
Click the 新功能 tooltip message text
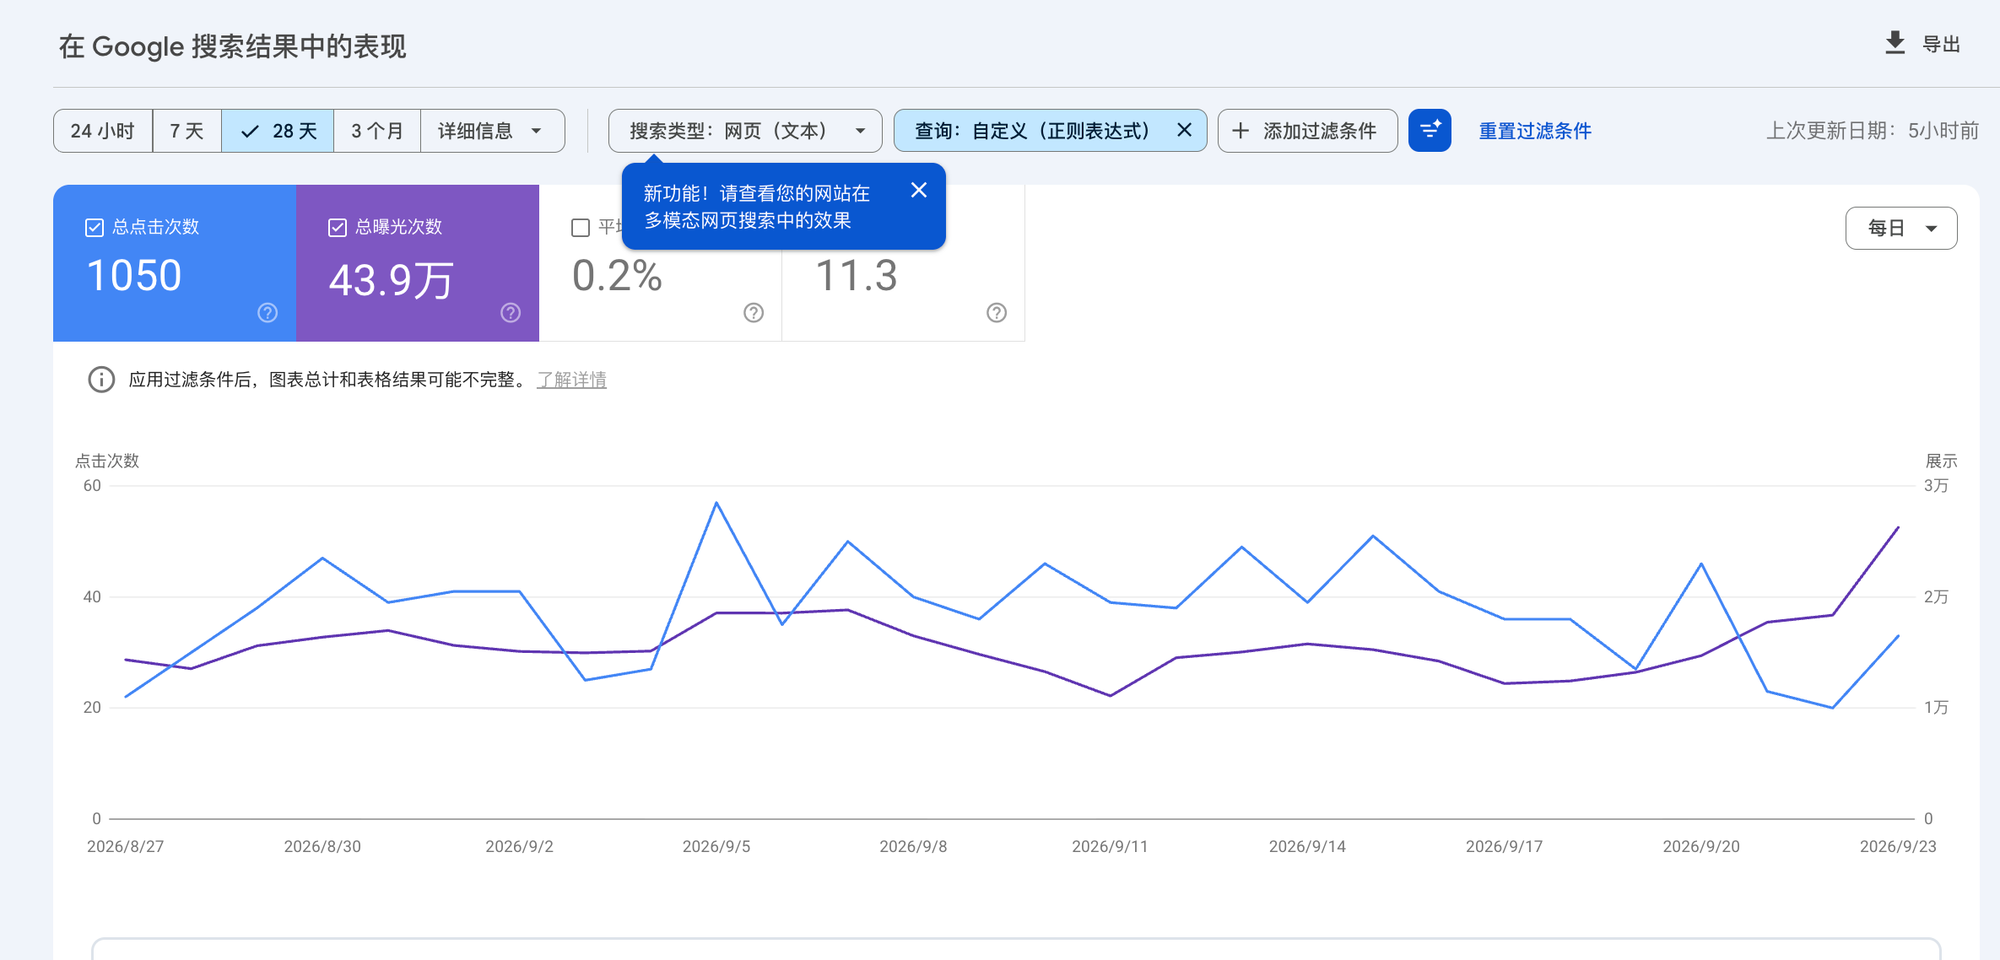[x=757, y=207]
